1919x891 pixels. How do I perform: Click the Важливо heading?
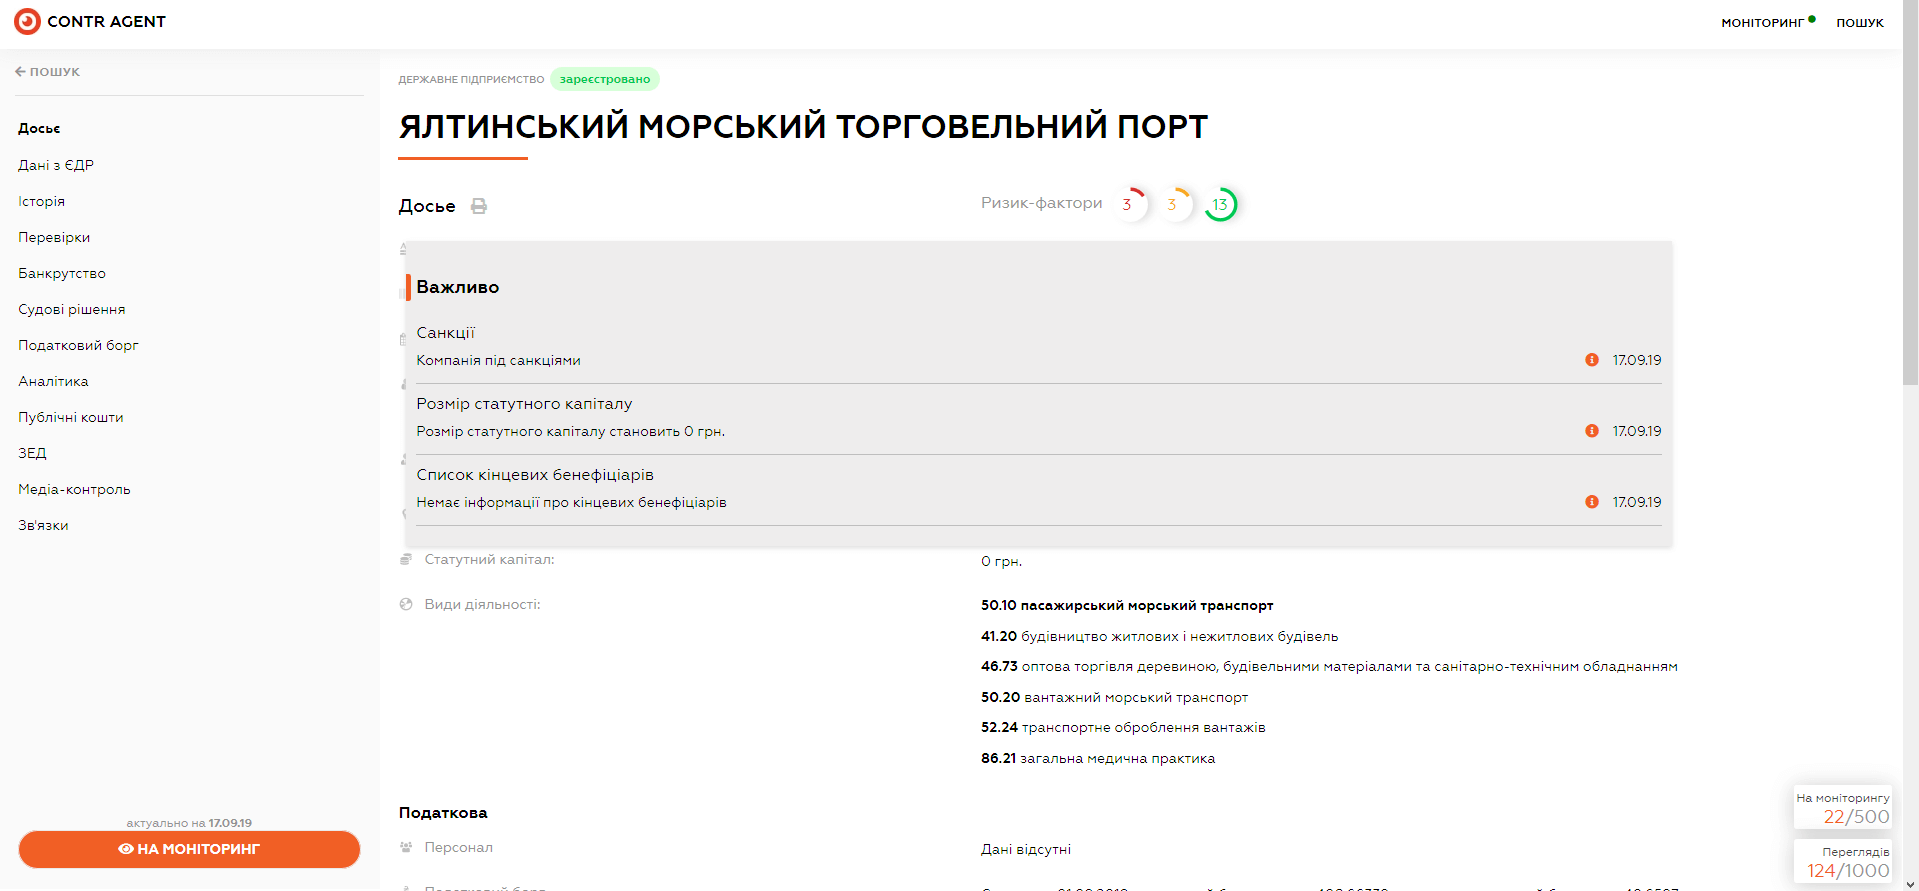(x=457, y=287)
